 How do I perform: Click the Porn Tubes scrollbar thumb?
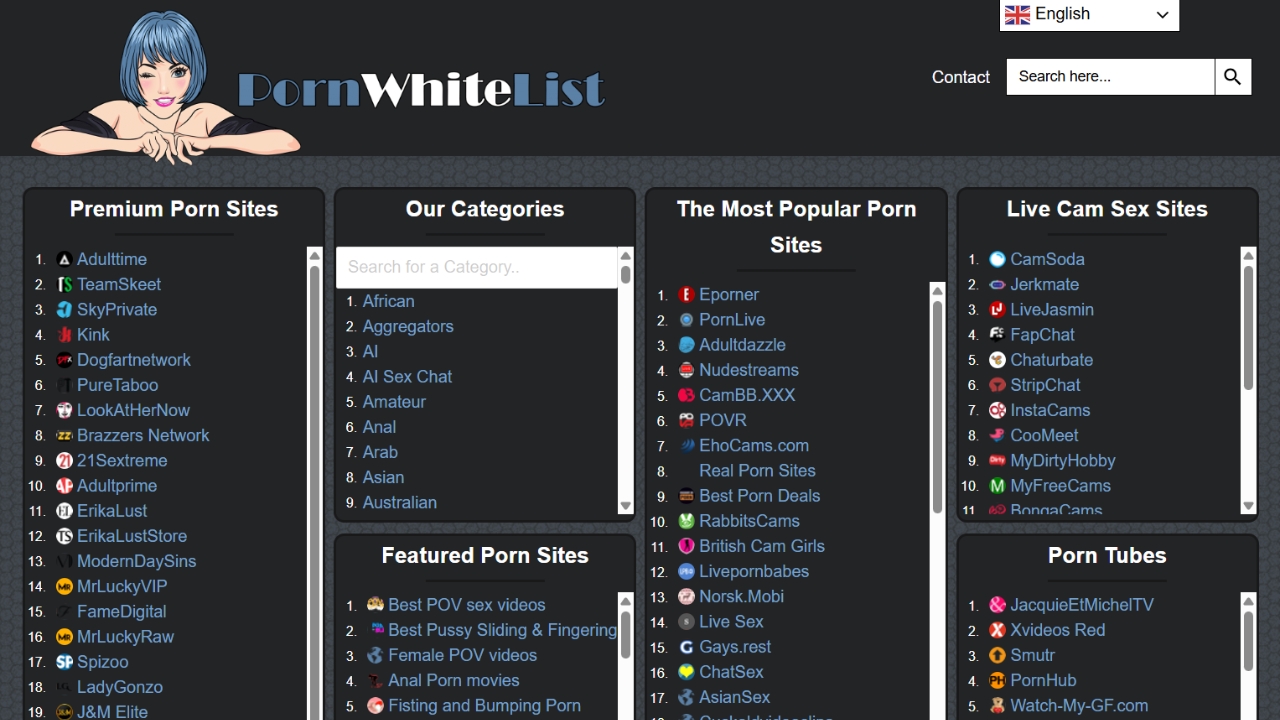click(x=1248, y=643)
